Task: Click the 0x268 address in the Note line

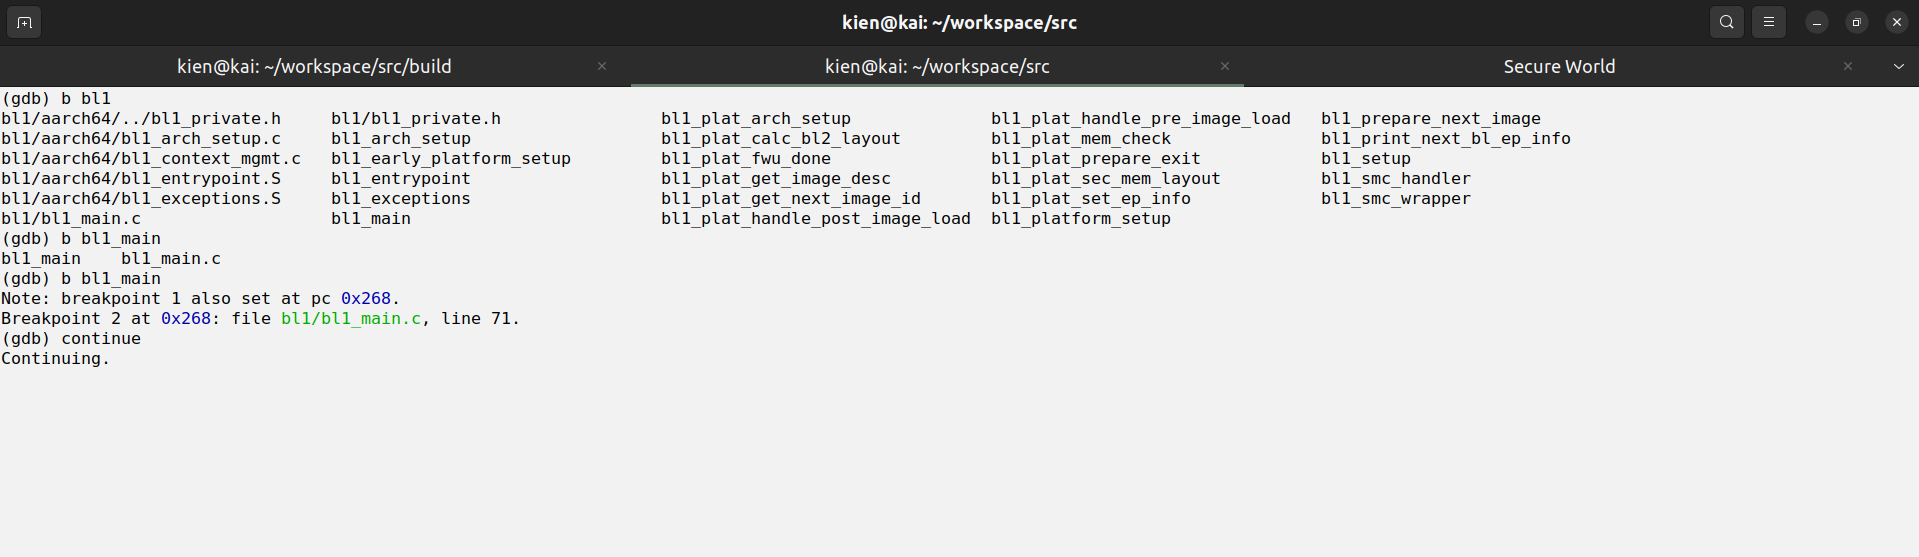Action: (x=366, y=298)
